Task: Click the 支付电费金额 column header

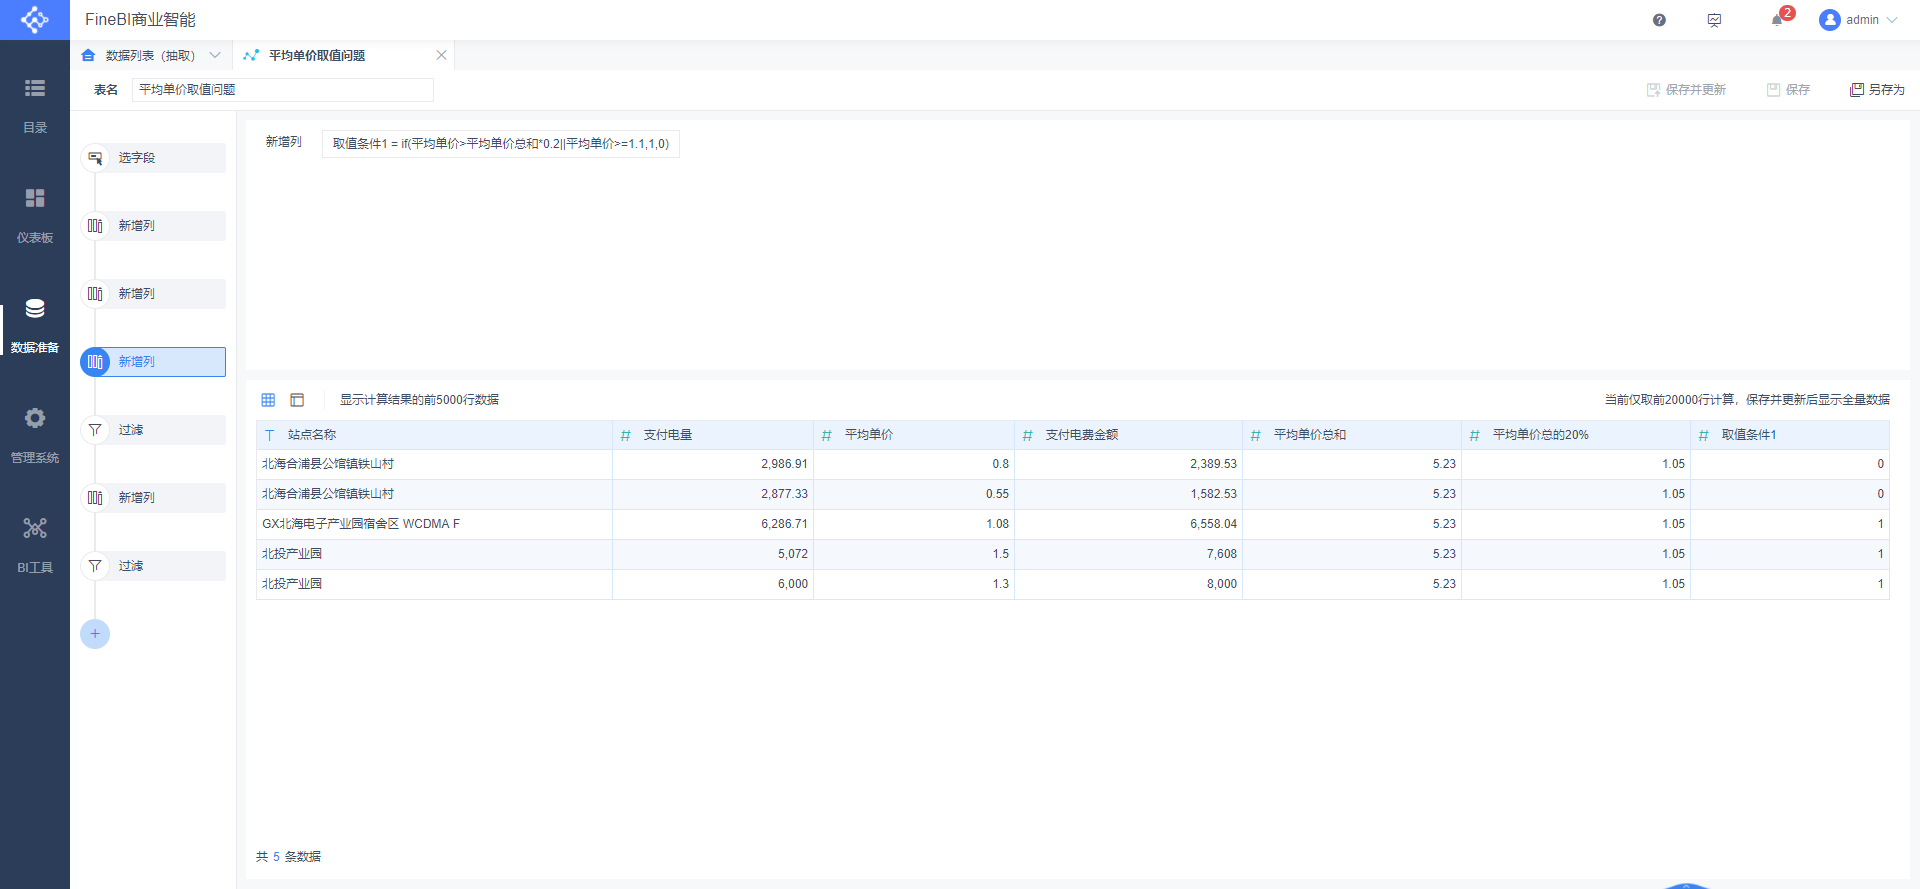Action: click(1128, 435)
